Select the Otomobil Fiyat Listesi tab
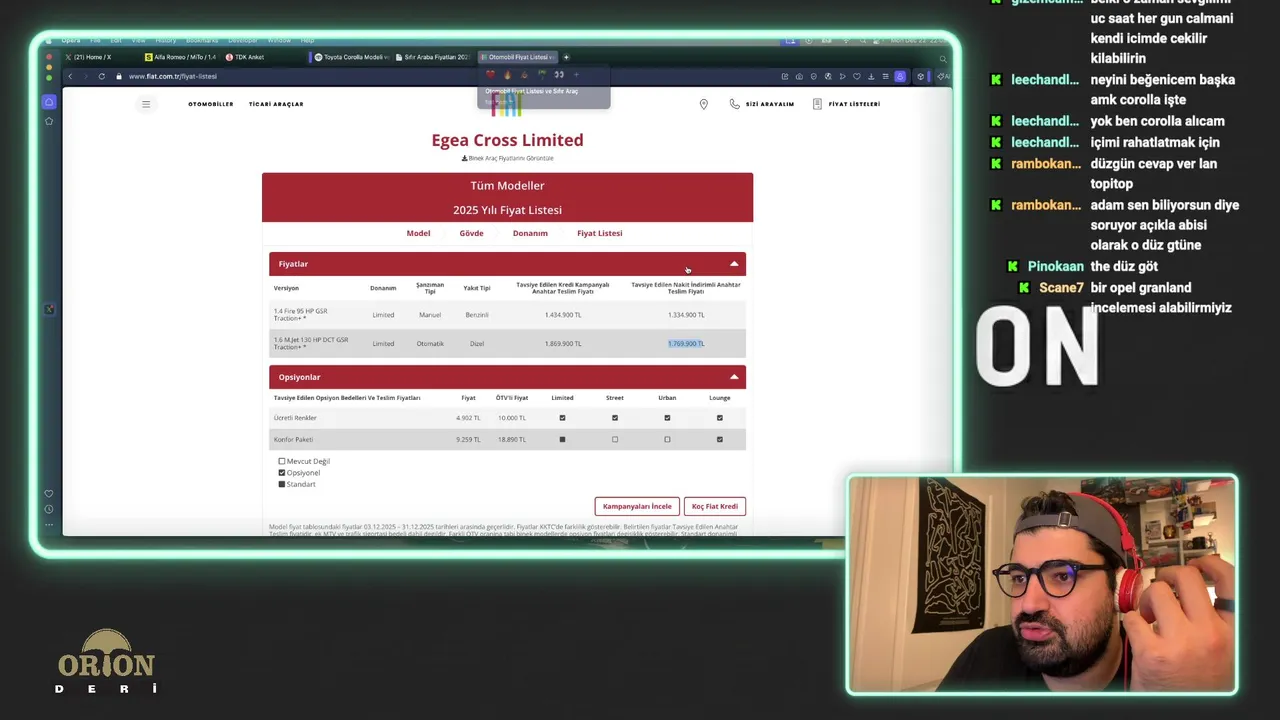1280x720 pixels. point(517,57)
